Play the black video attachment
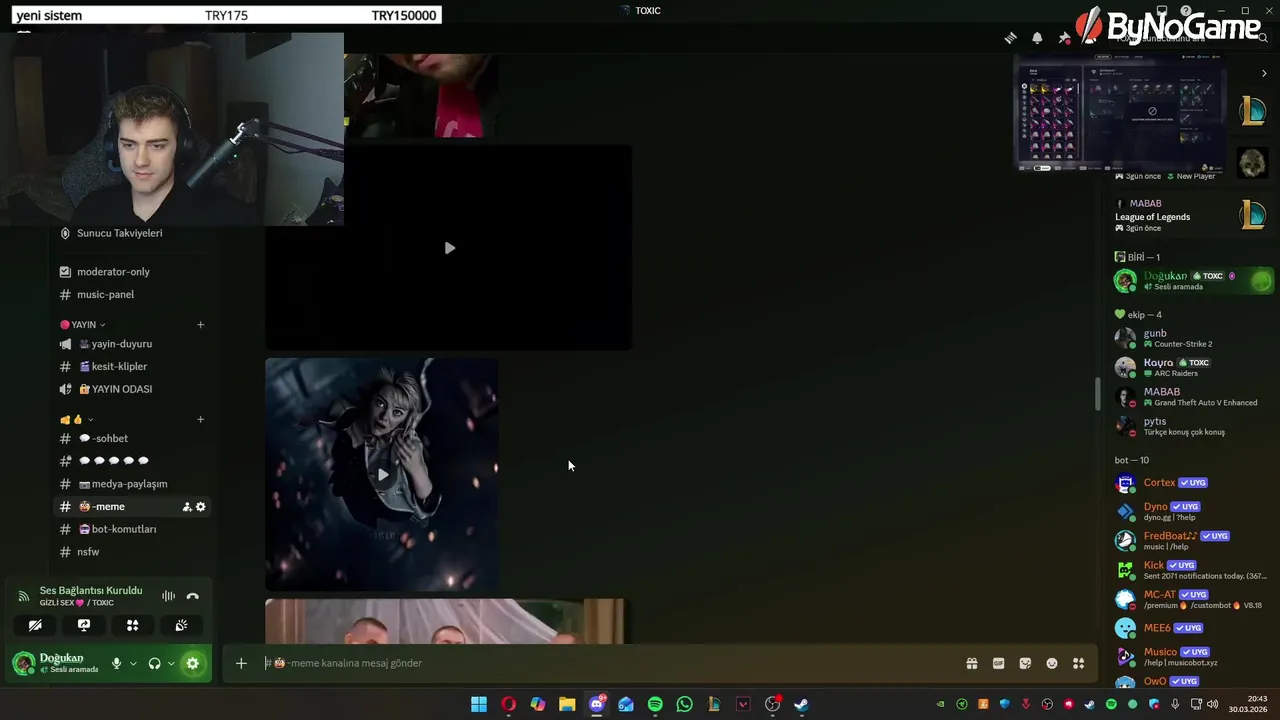The height and width of the screenshot is (720, 1280). (x=449, y=248)
